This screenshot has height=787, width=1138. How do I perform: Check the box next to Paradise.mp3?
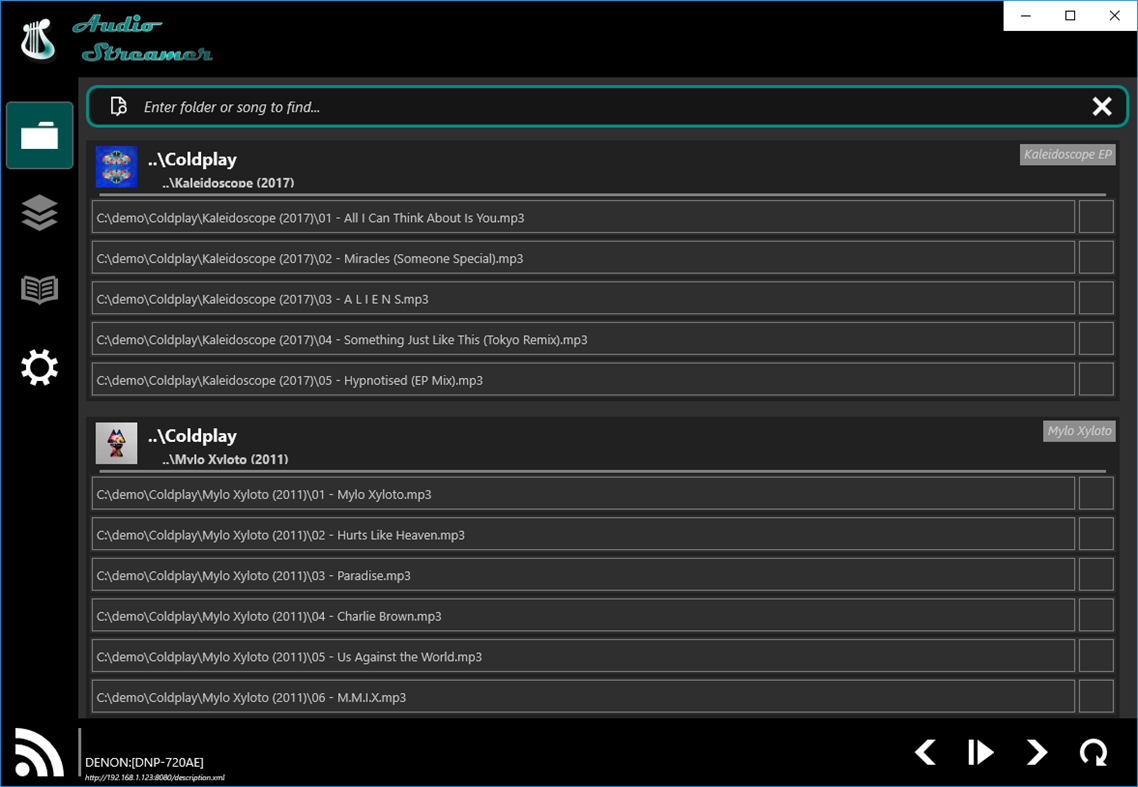point(1096,574)
